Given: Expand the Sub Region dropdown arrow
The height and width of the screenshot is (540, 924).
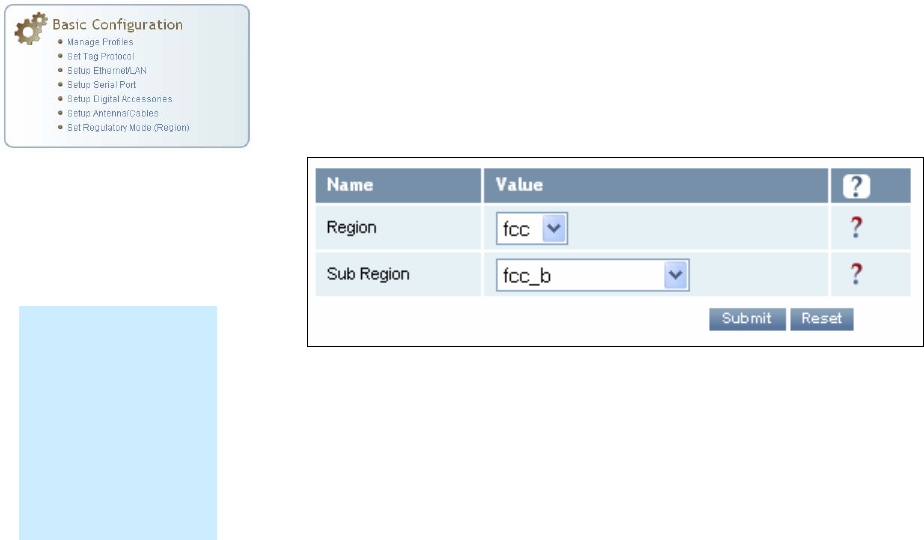Looking at the screenshot, I should pos(676,275).
